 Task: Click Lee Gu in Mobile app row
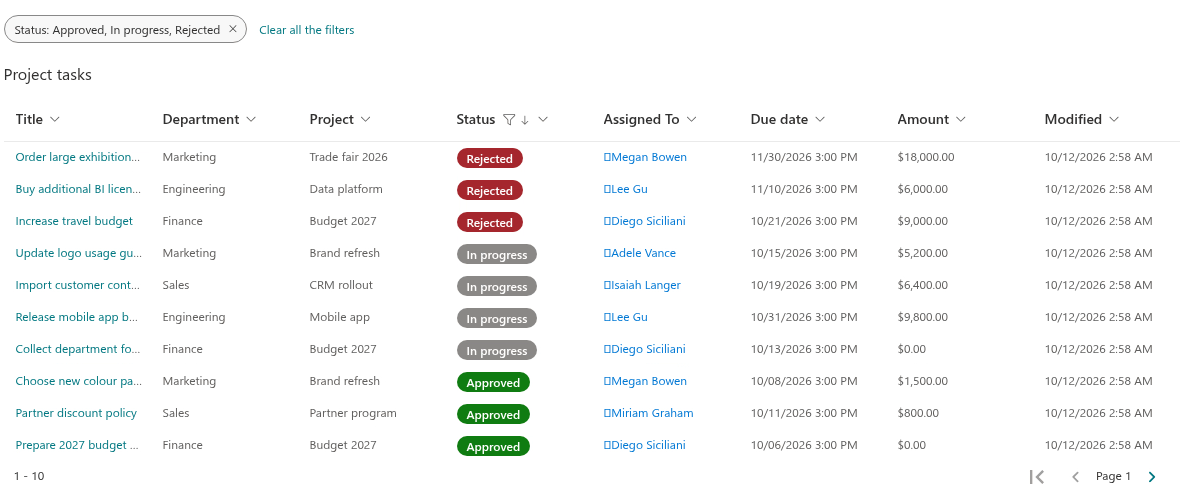[626, 317]
